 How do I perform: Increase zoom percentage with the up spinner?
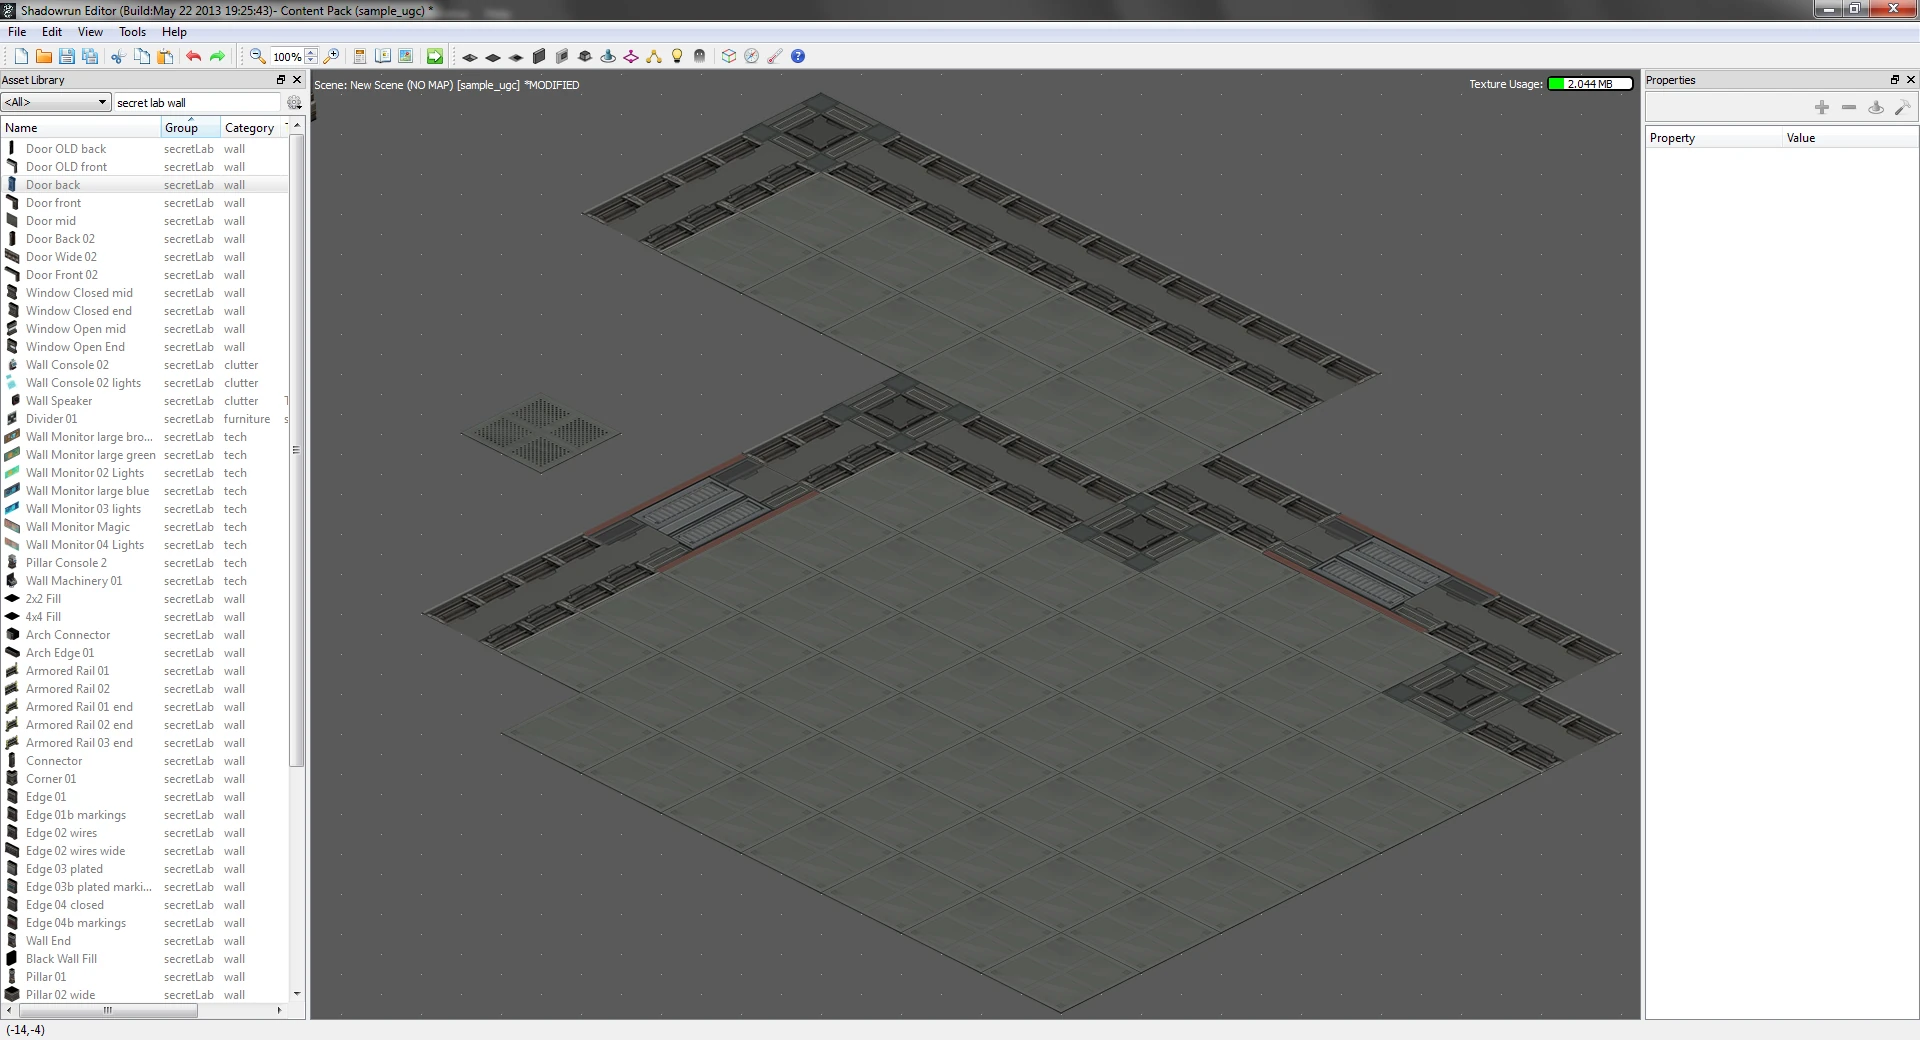[312, 53]
